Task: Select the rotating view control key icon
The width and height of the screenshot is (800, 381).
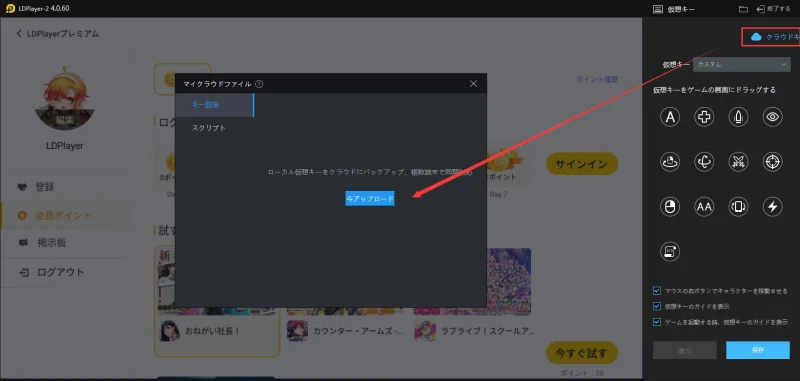Action: (704, 162)
